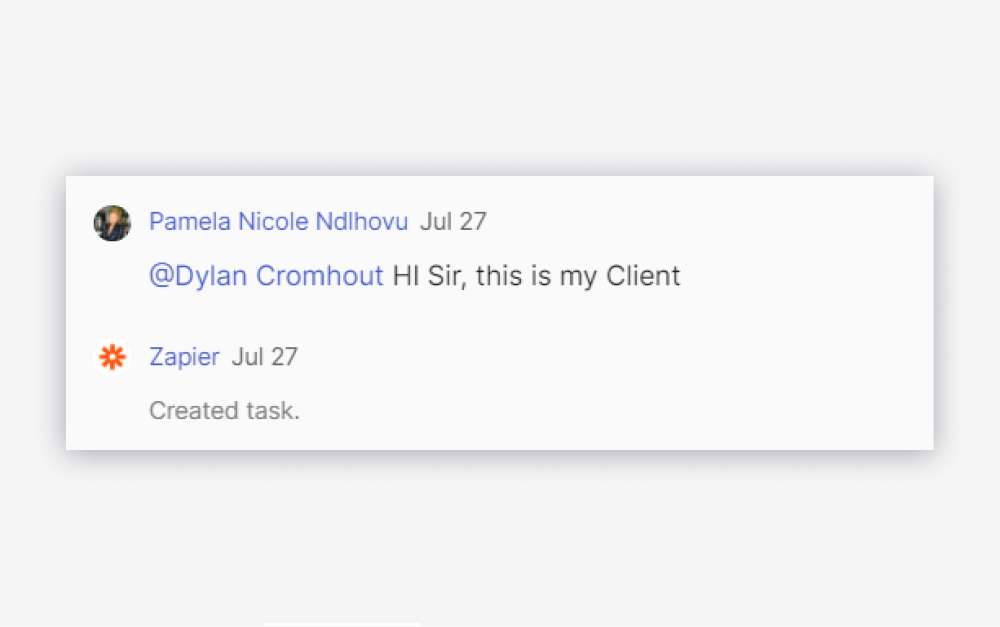Click Pamela's profile avatar photo
The image size is (1000, 627).
112,223
